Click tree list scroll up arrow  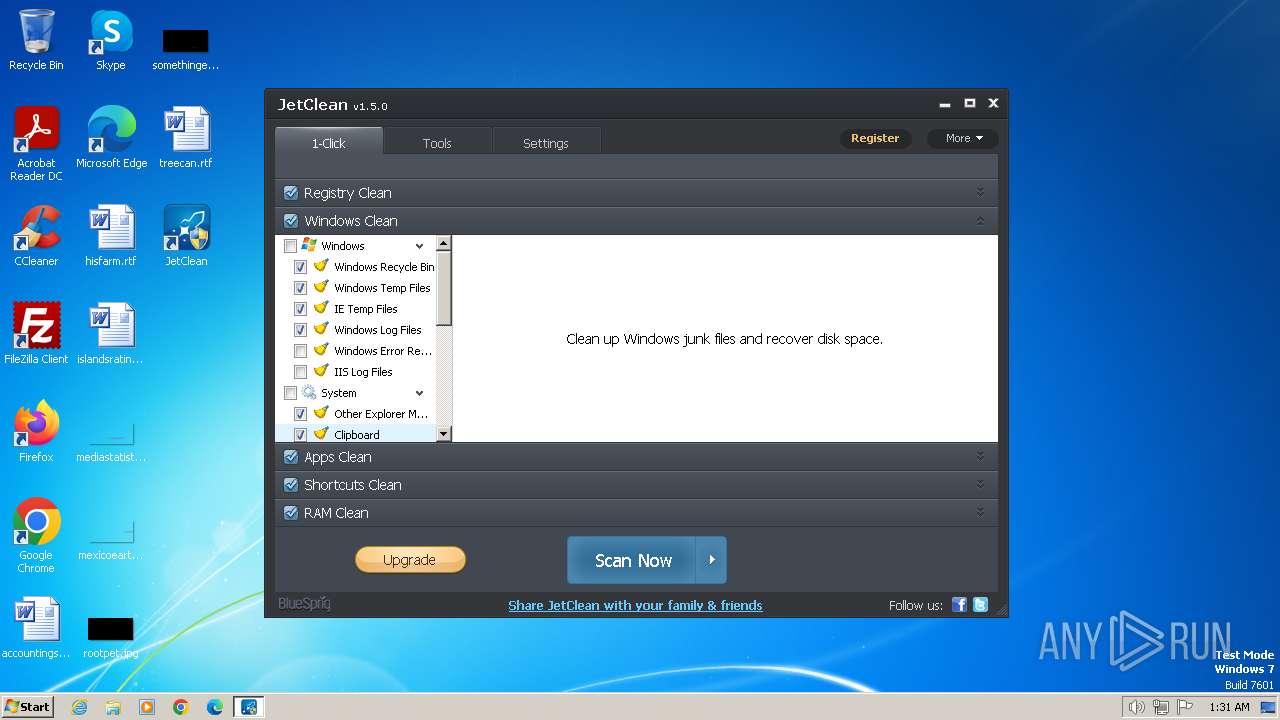(x=444, y=243)
